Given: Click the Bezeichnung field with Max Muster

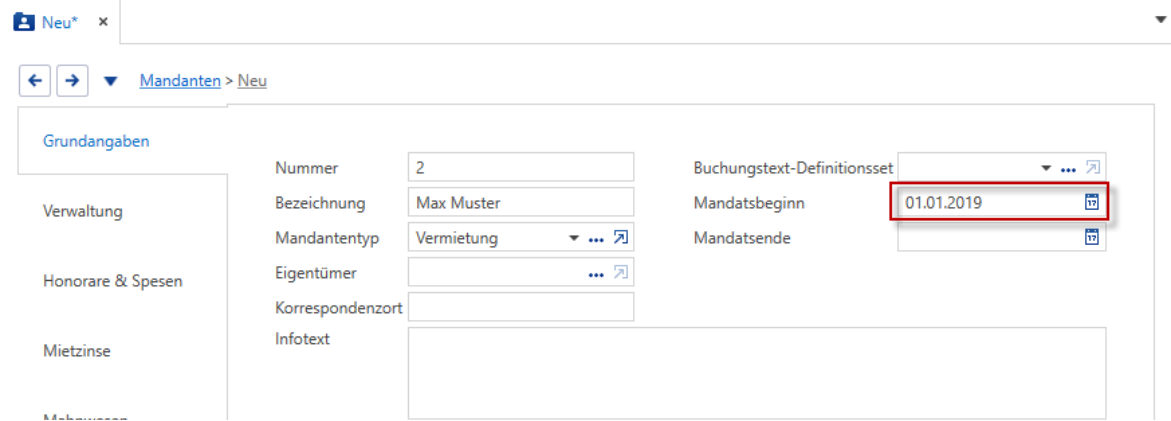Looking at the screenshot, I should click(521, 202).
